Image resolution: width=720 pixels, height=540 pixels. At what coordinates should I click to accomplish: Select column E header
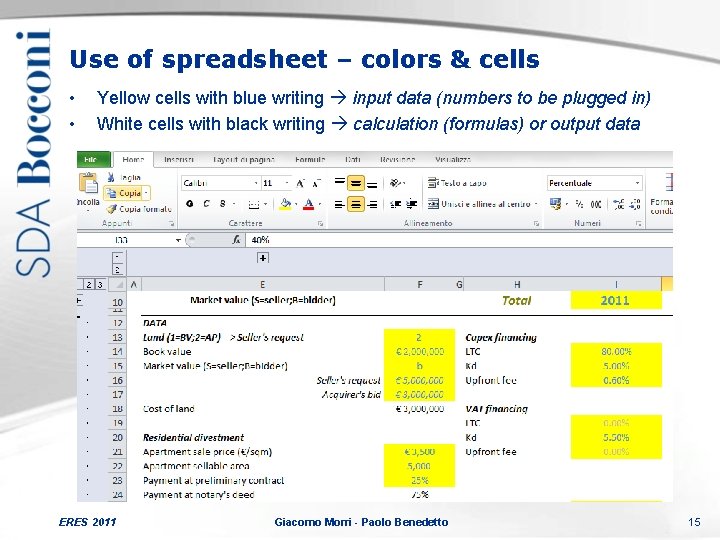tap(263, 285)
